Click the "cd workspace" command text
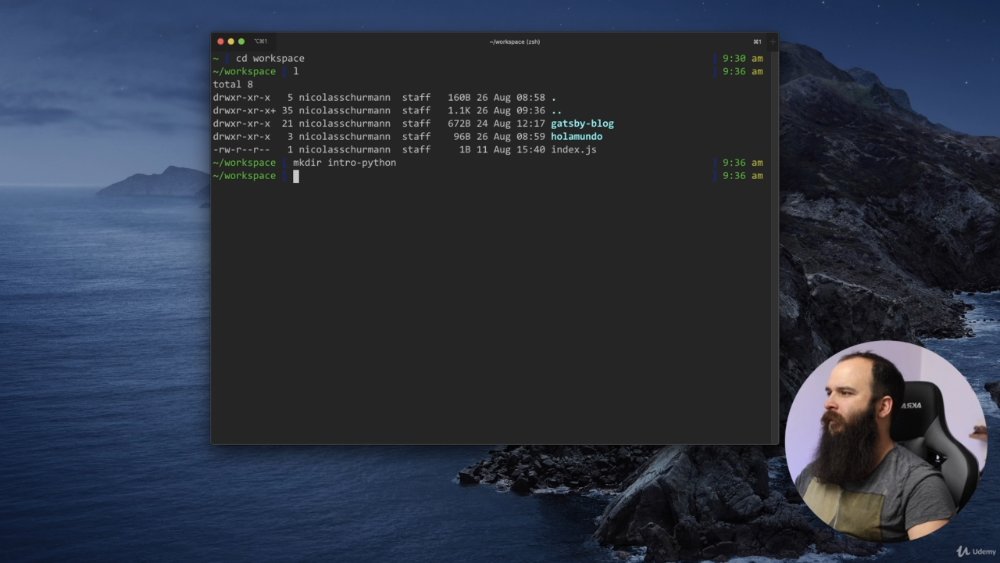 coord(270,59)
